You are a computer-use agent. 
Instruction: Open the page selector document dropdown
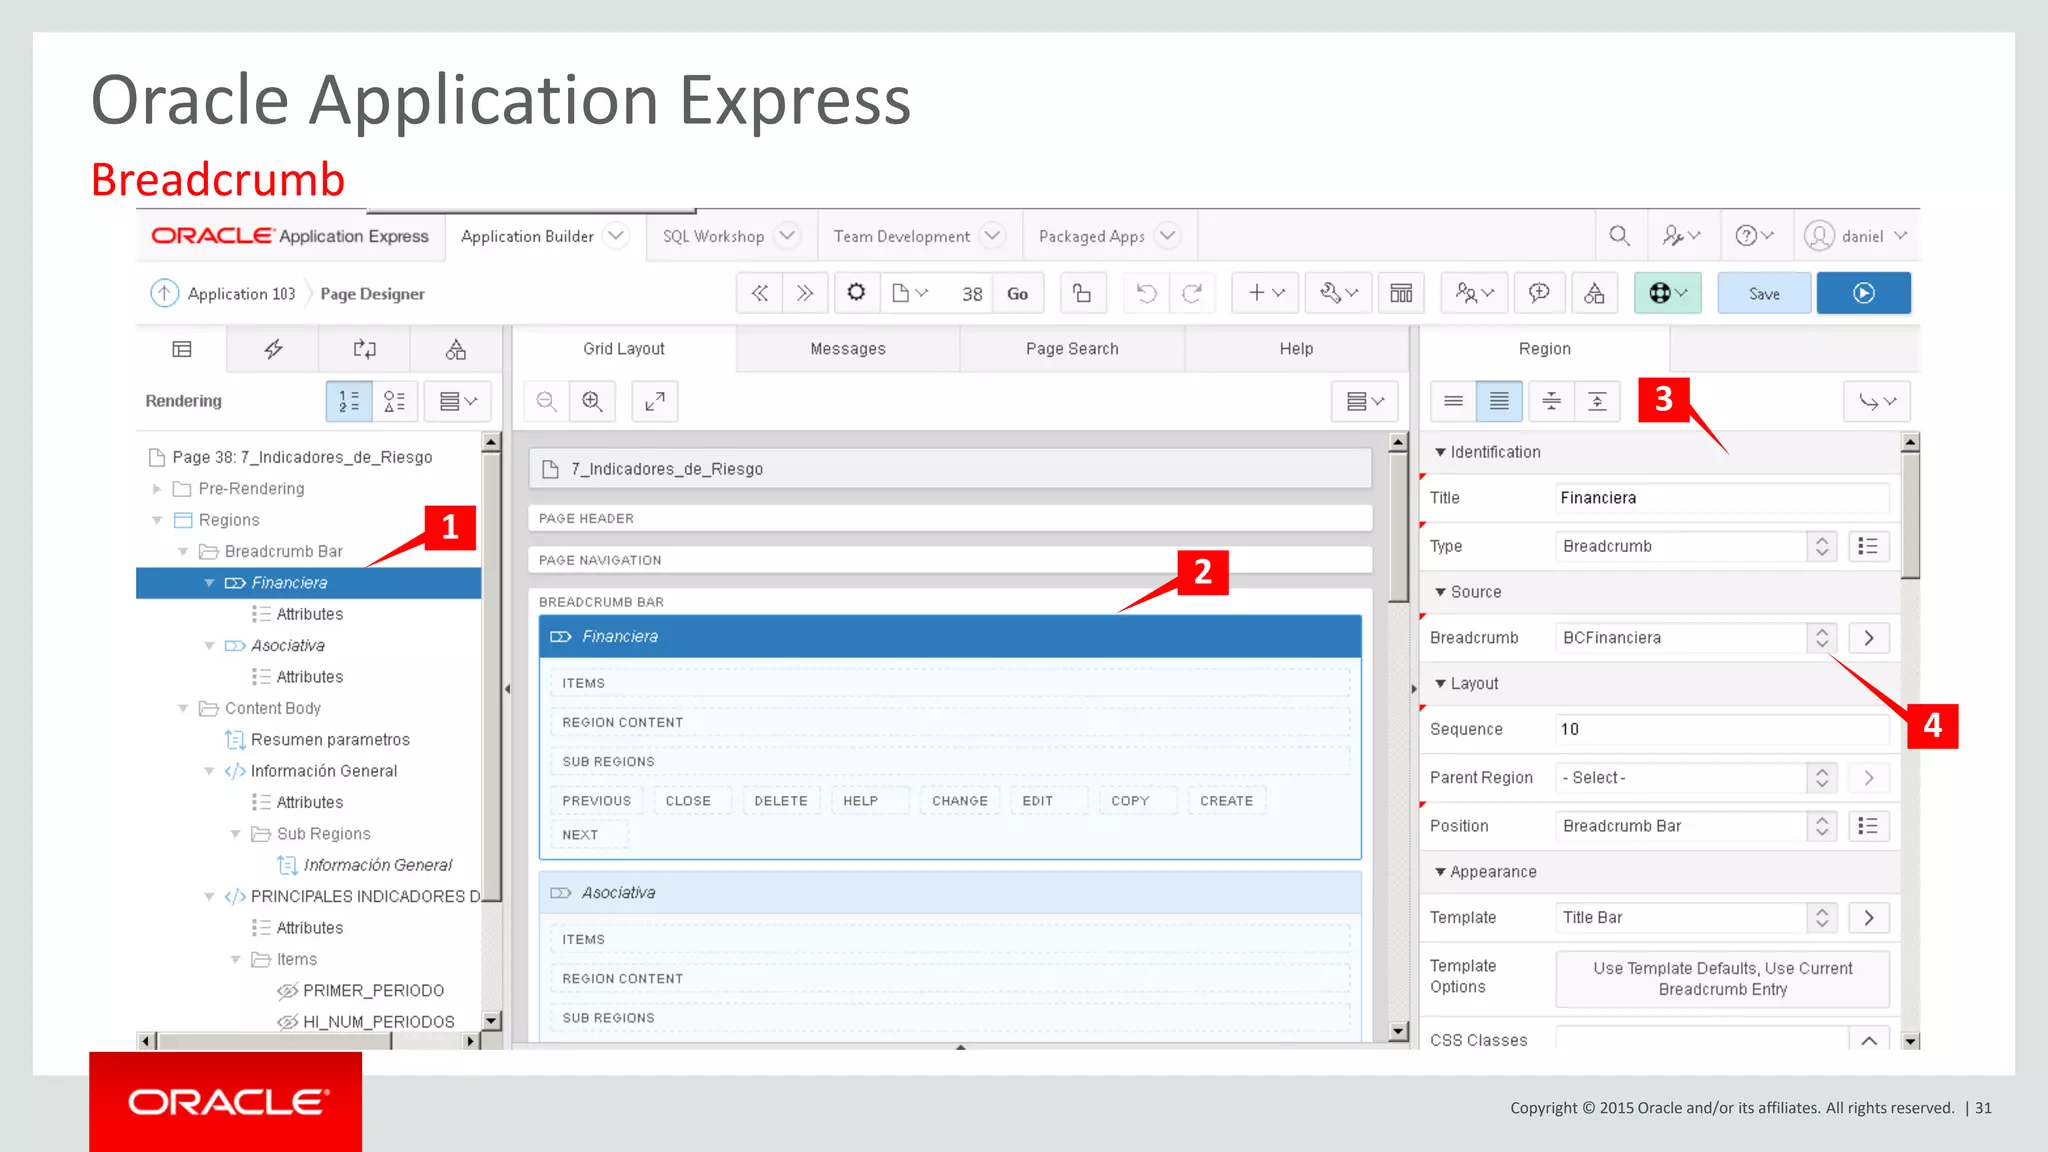click(910, 293)
